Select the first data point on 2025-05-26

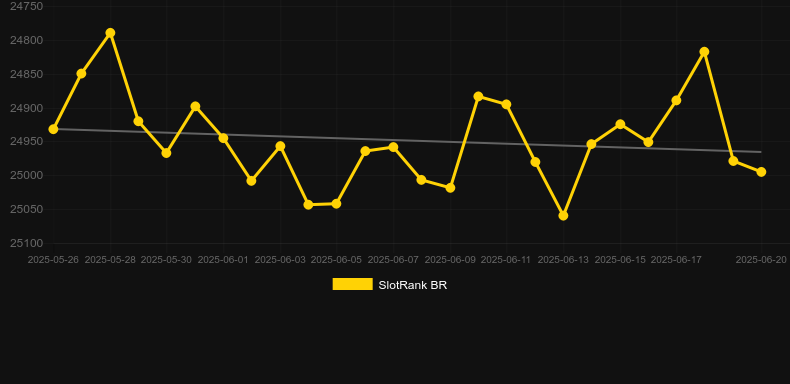53,130
